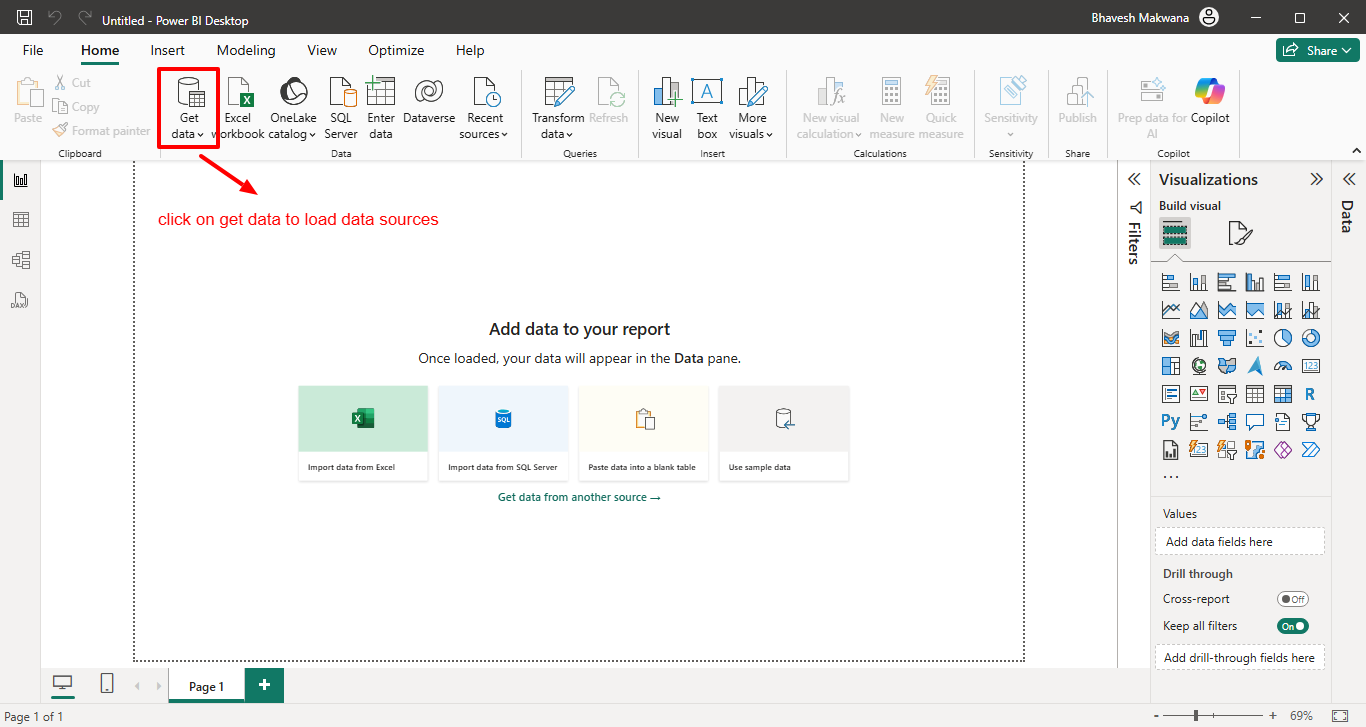Select the Gauge visual
The image size is (1366, 727).
pyautogui.click(x=1282, y=366)
